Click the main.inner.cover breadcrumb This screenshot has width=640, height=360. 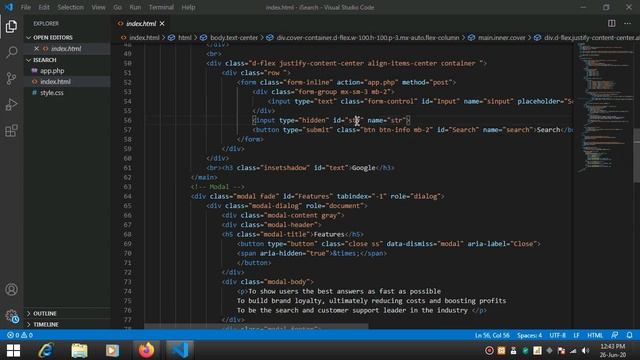coord(502,38)
